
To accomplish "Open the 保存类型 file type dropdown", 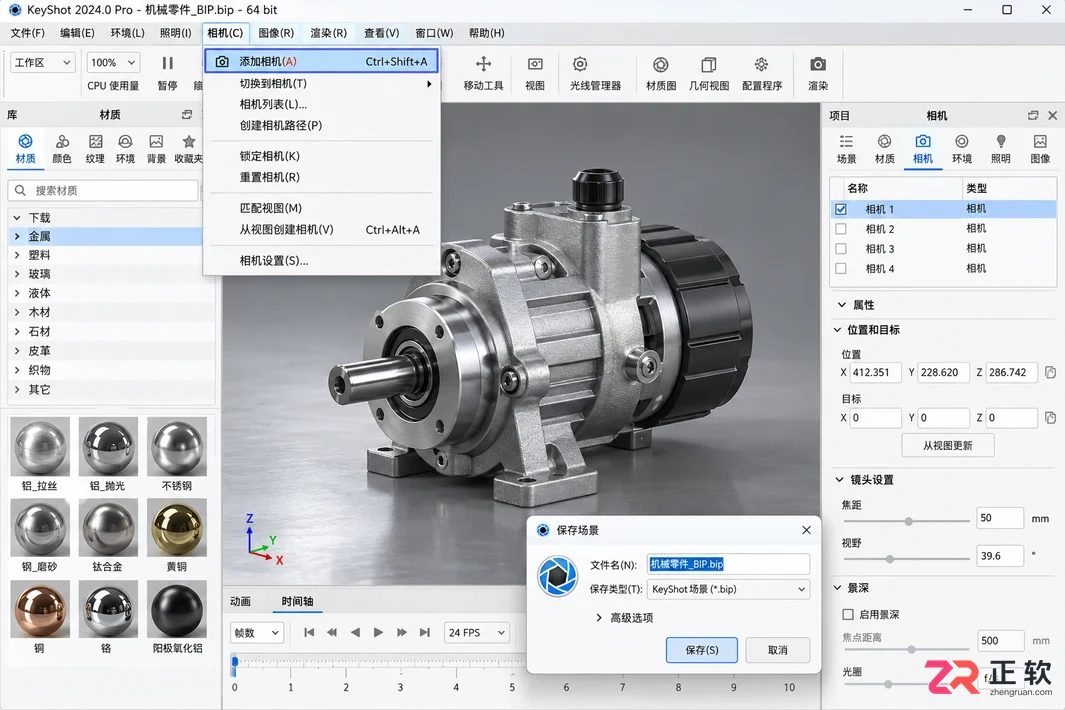I will tap(728, 589).
